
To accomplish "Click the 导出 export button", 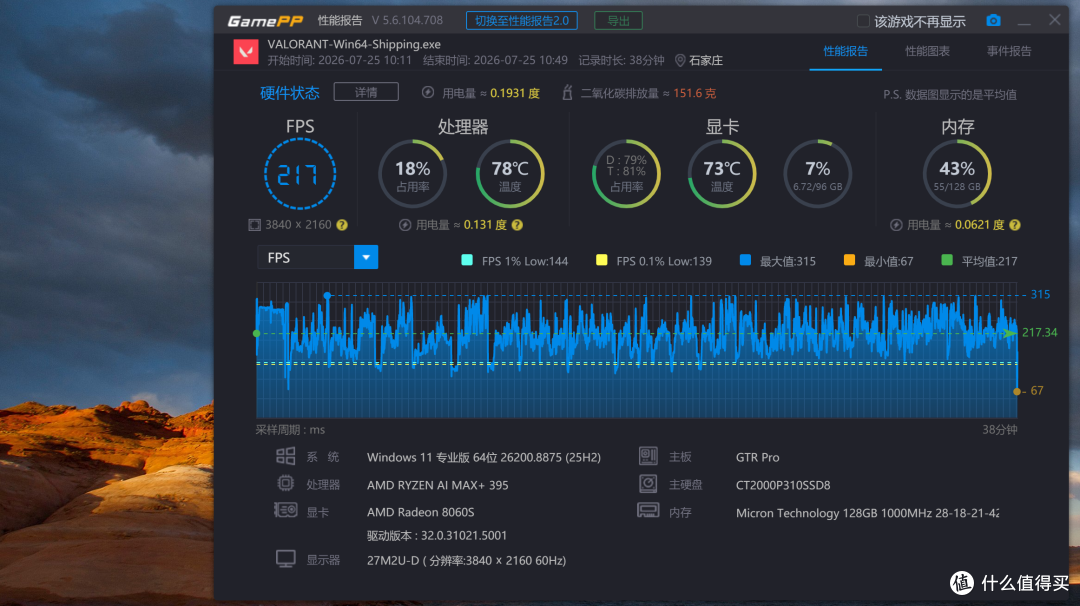I will [x=619, y=21].
